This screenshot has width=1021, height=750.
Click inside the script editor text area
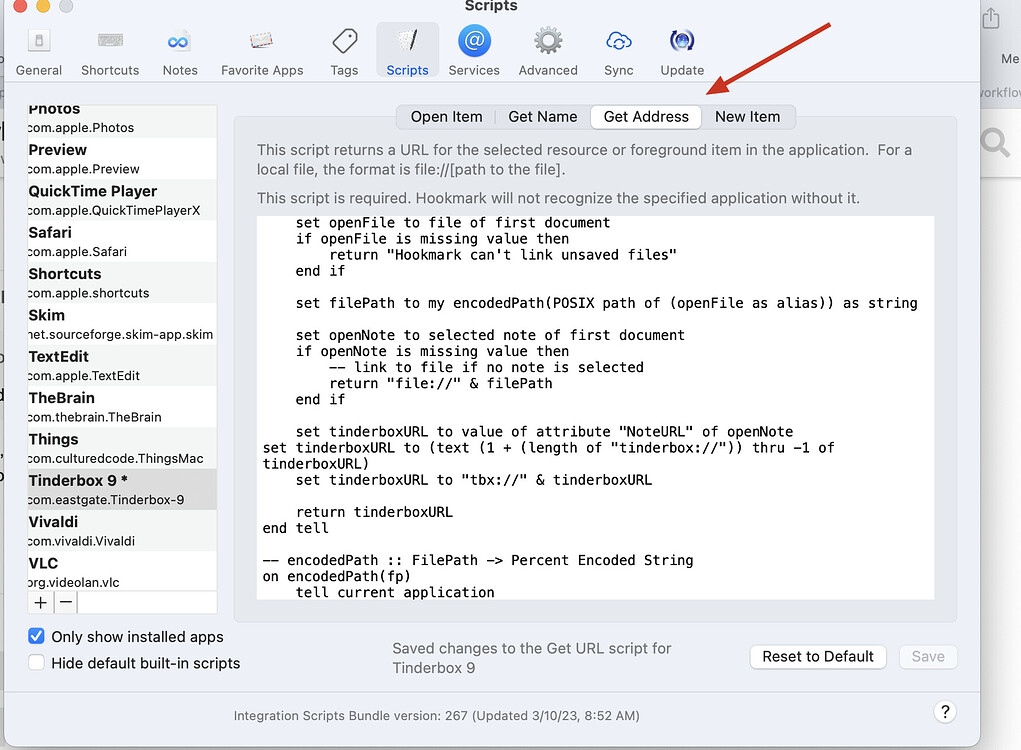click(595, 408)
